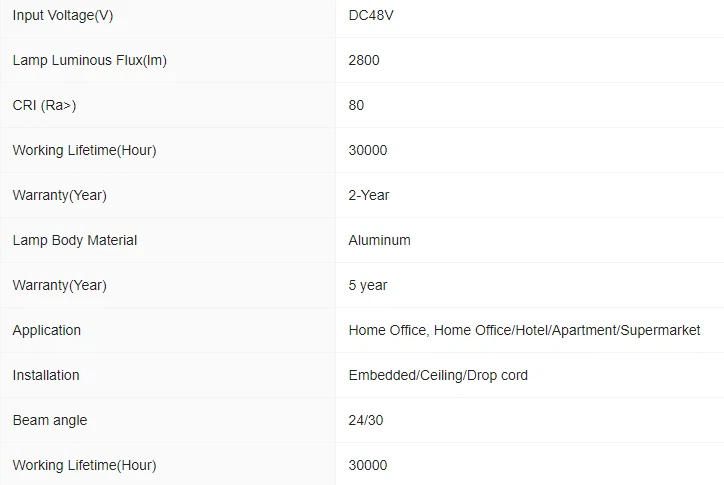Click the Installation label cell
The width and height of the screenshot is (724, 485).
coord(46,375)
